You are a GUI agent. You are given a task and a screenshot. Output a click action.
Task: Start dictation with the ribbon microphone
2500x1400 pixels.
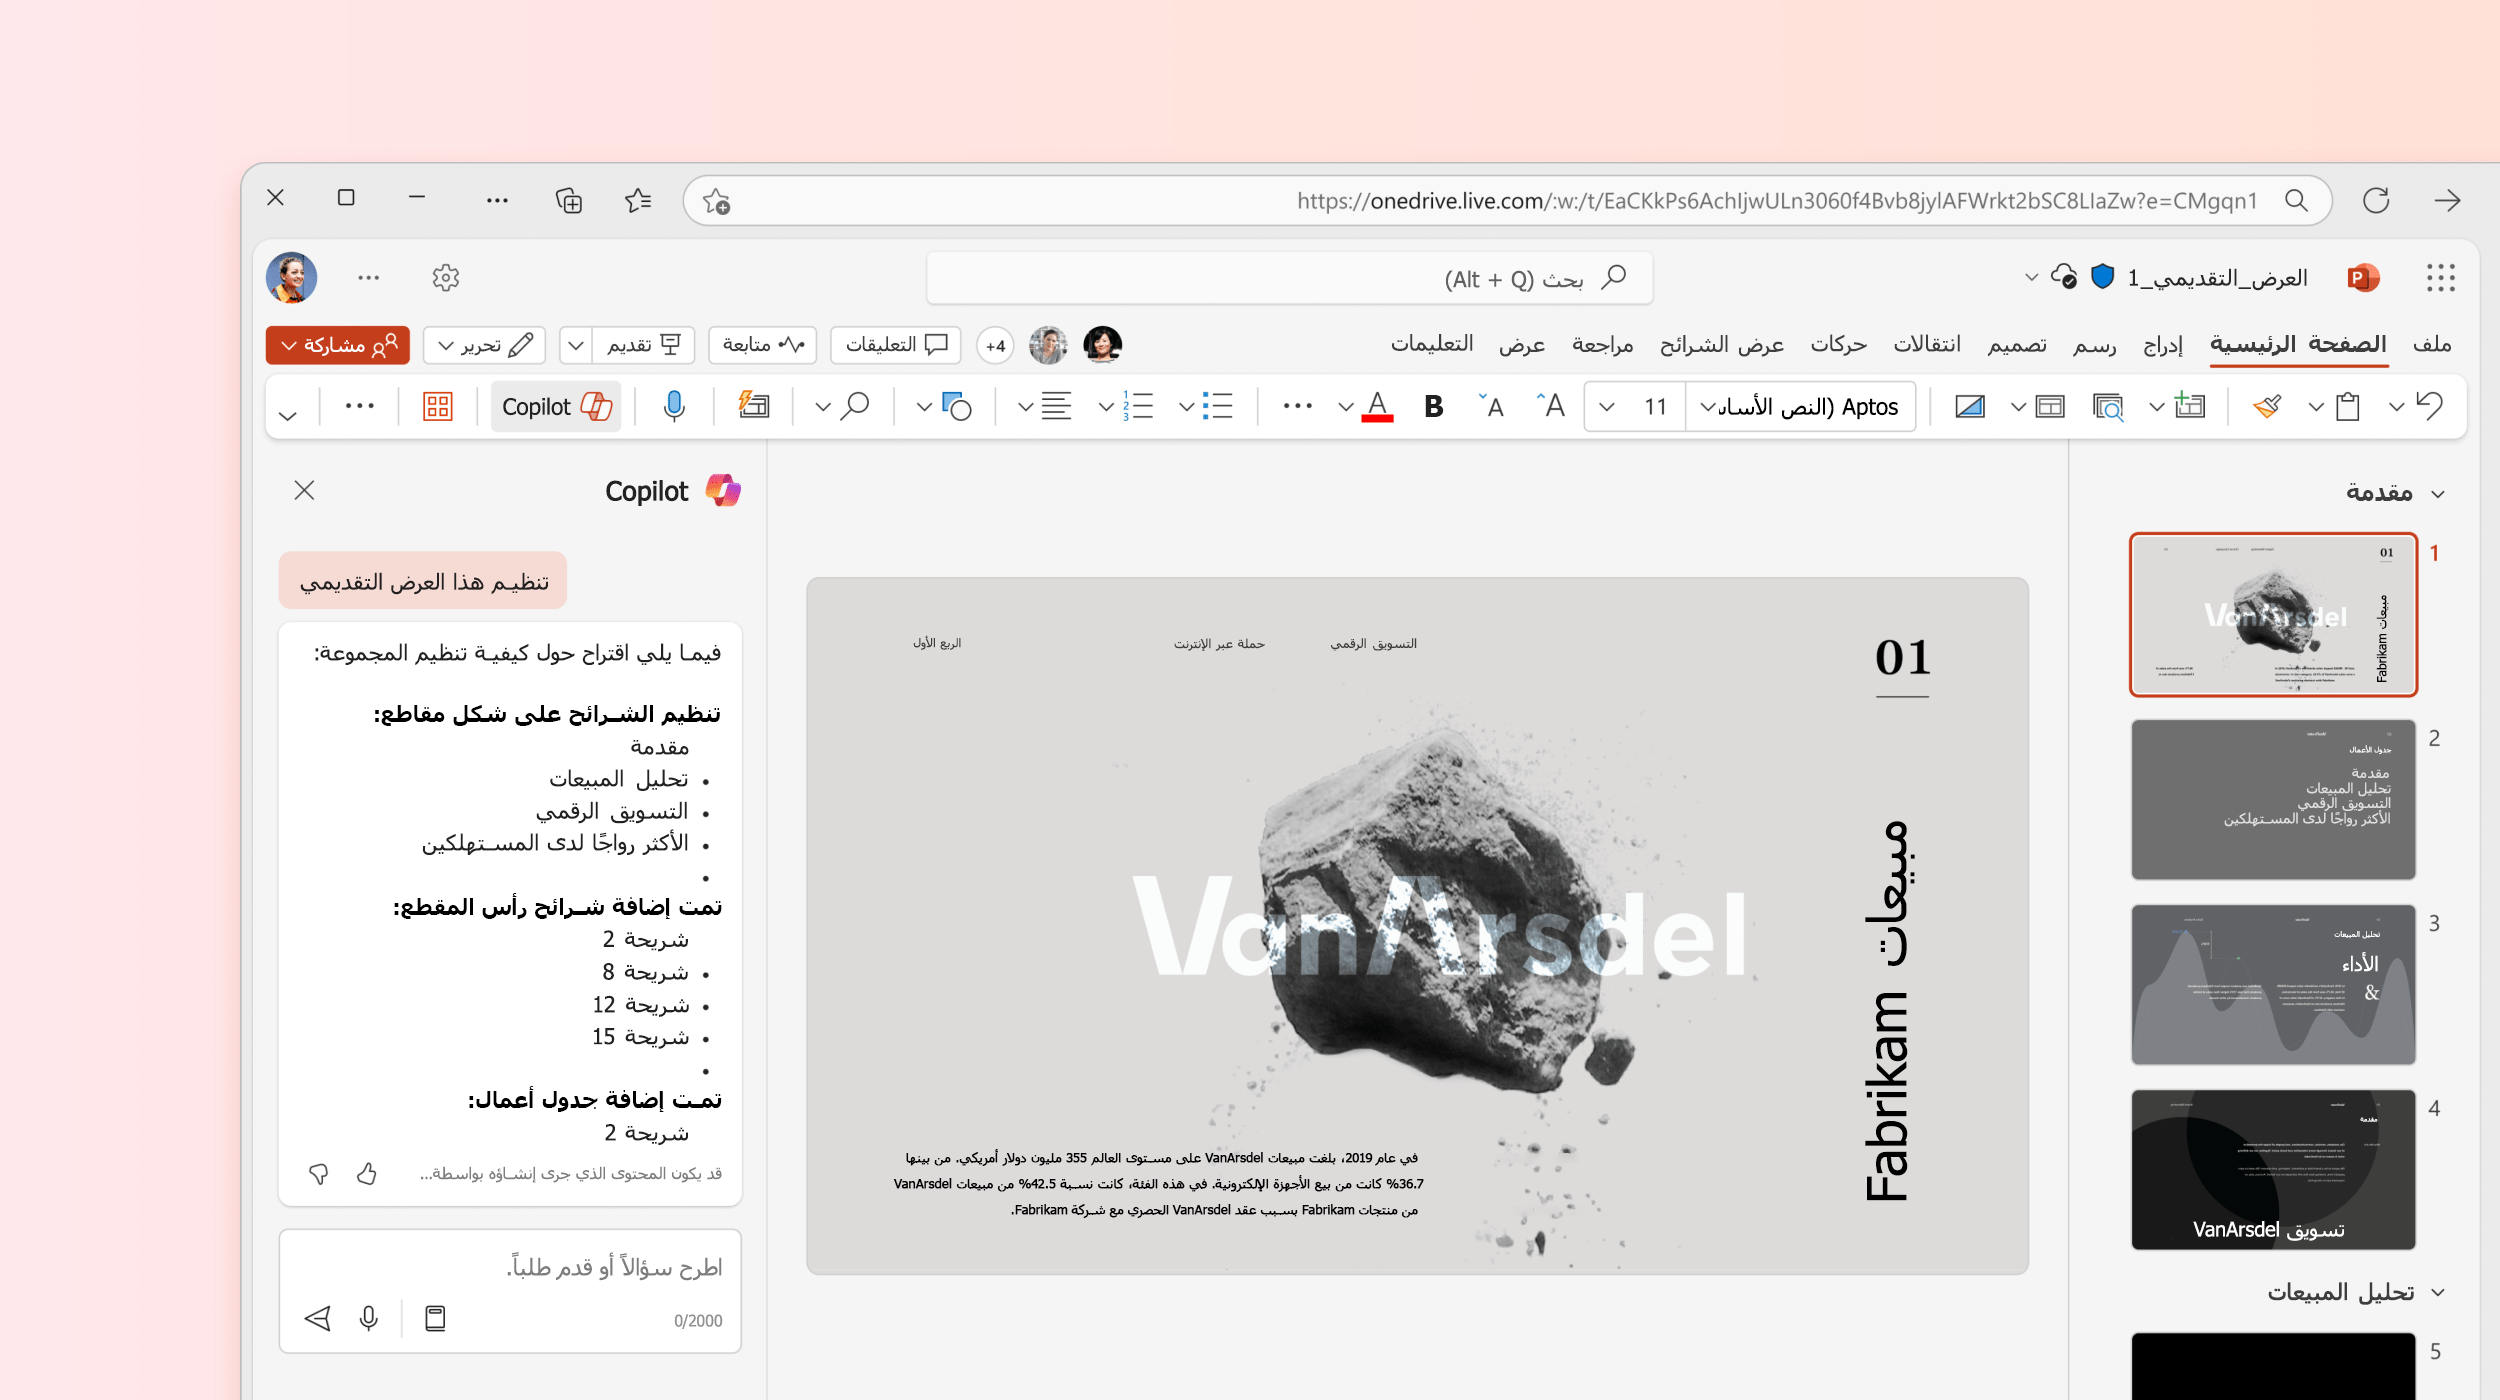coord(674,406)
